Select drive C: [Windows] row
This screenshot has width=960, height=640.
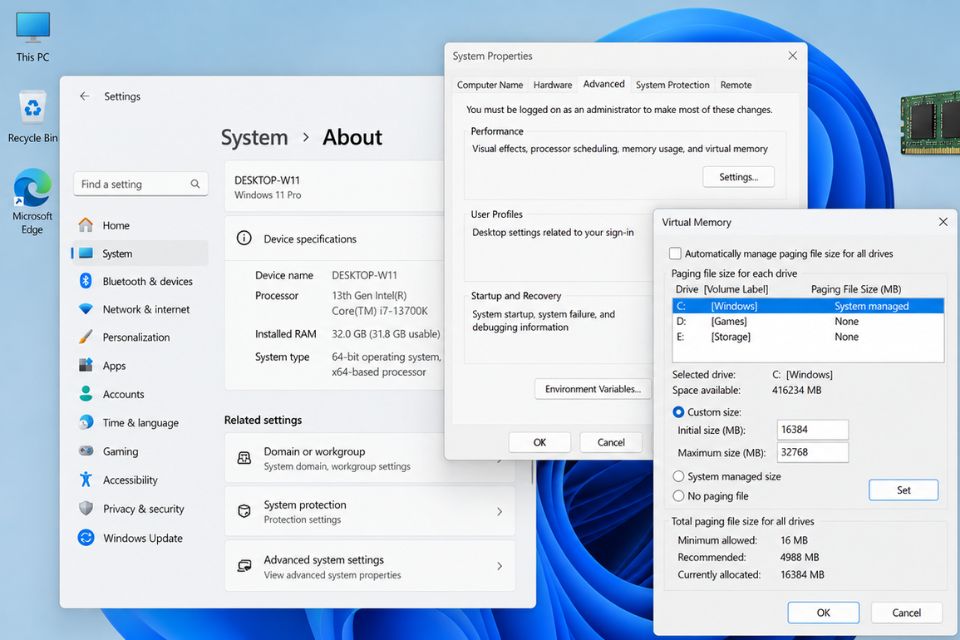point(808,306)
